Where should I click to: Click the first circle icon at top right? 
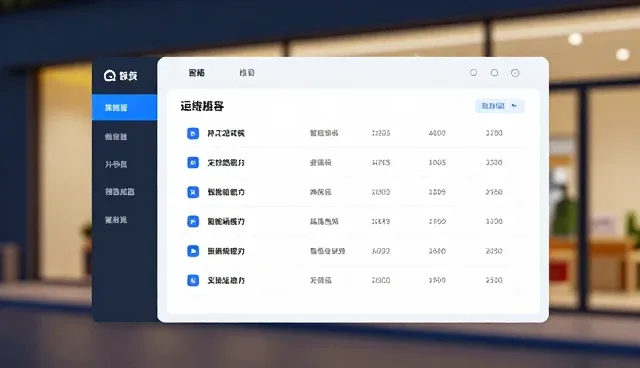473,73
